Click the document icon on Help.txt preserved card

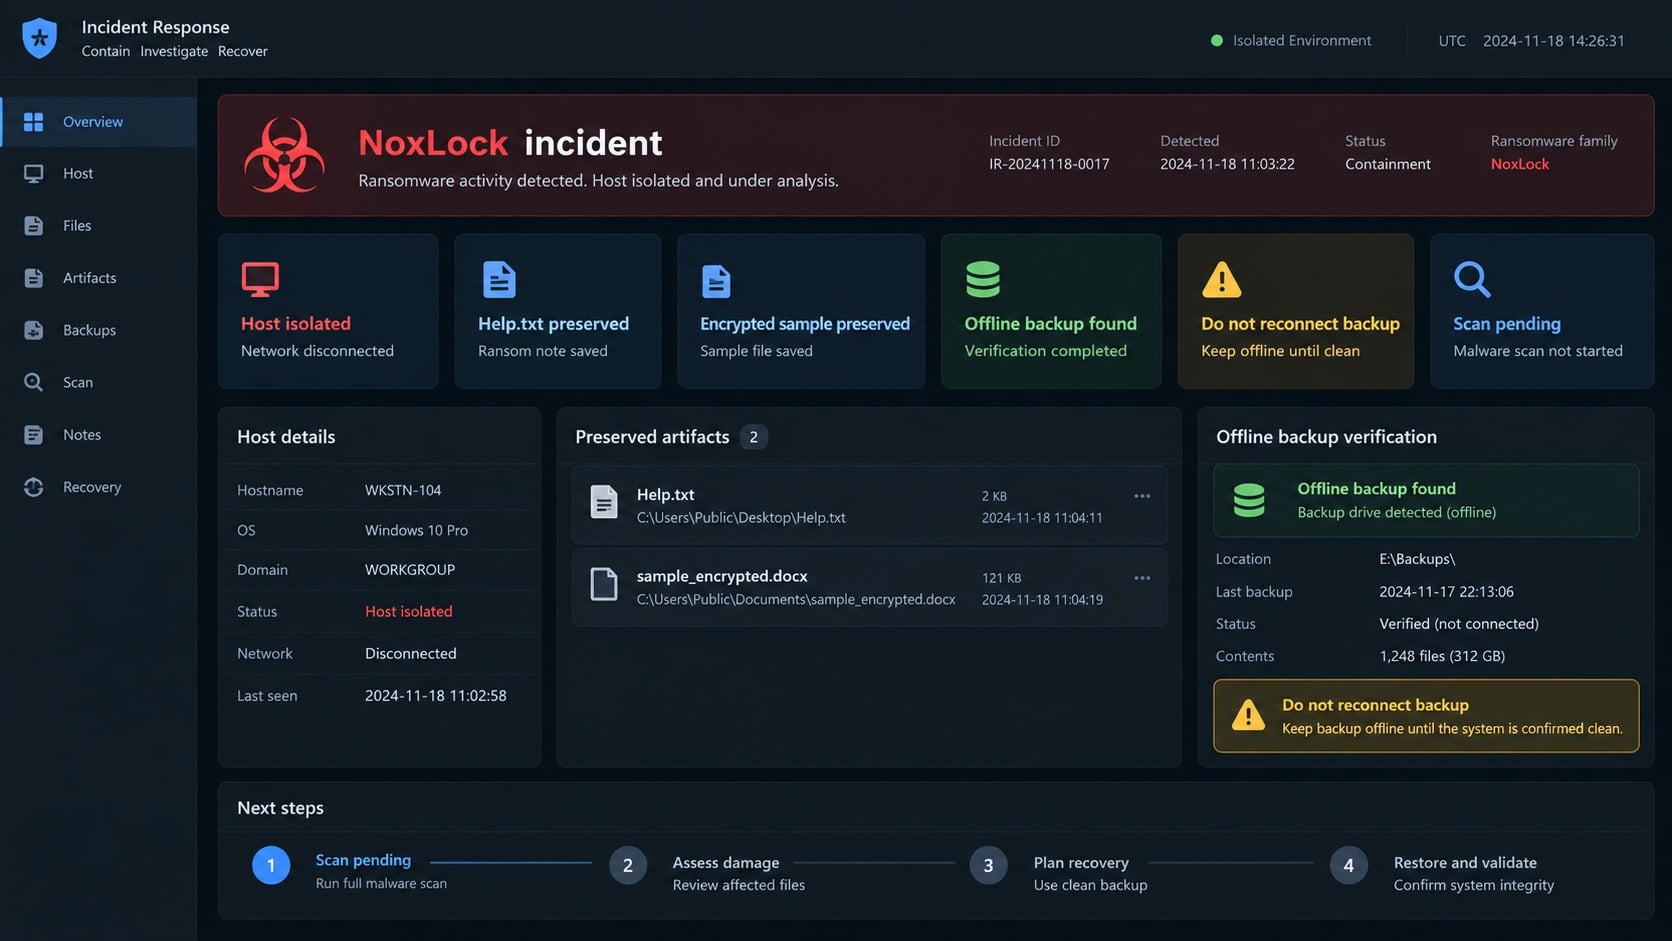point(499,280)
